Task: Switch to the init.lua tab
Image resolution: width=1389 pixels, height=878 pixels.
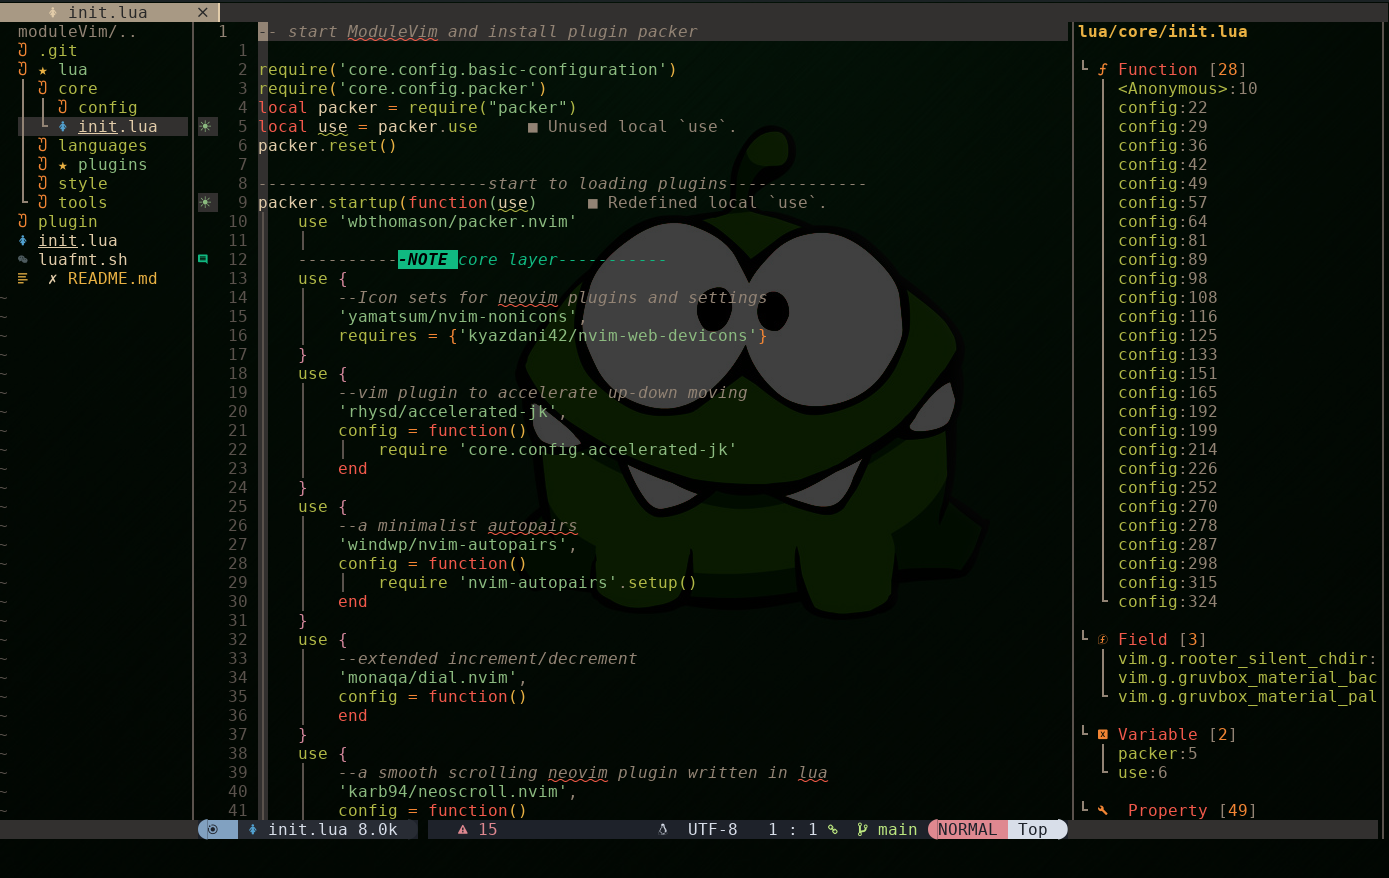Action: tap(108, 12)
